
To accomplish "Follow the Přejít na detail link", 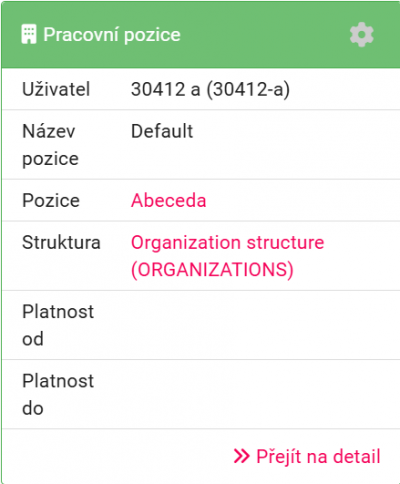I will click(x=307, y=456).
